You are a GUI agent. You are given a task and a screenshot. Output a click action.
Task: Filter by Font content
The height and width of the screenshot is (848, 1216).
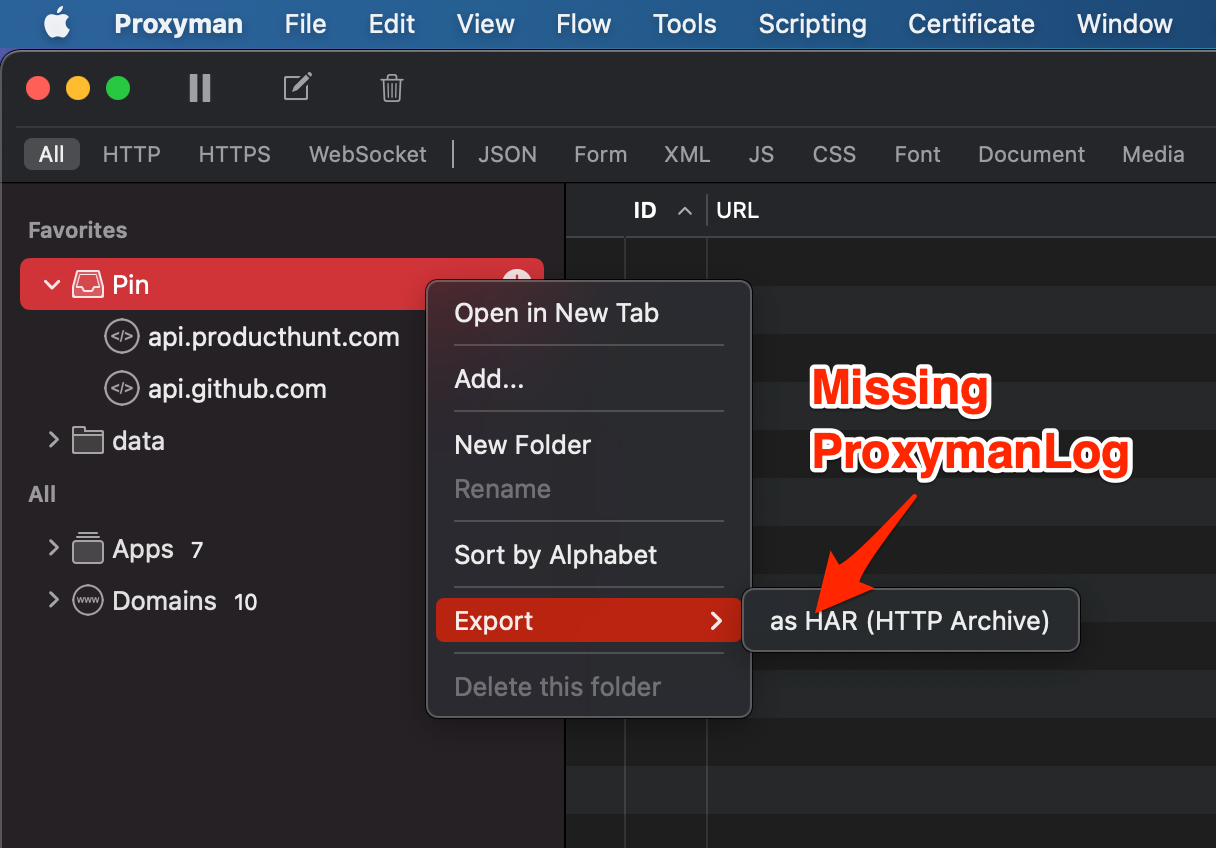tap(918, 154)
